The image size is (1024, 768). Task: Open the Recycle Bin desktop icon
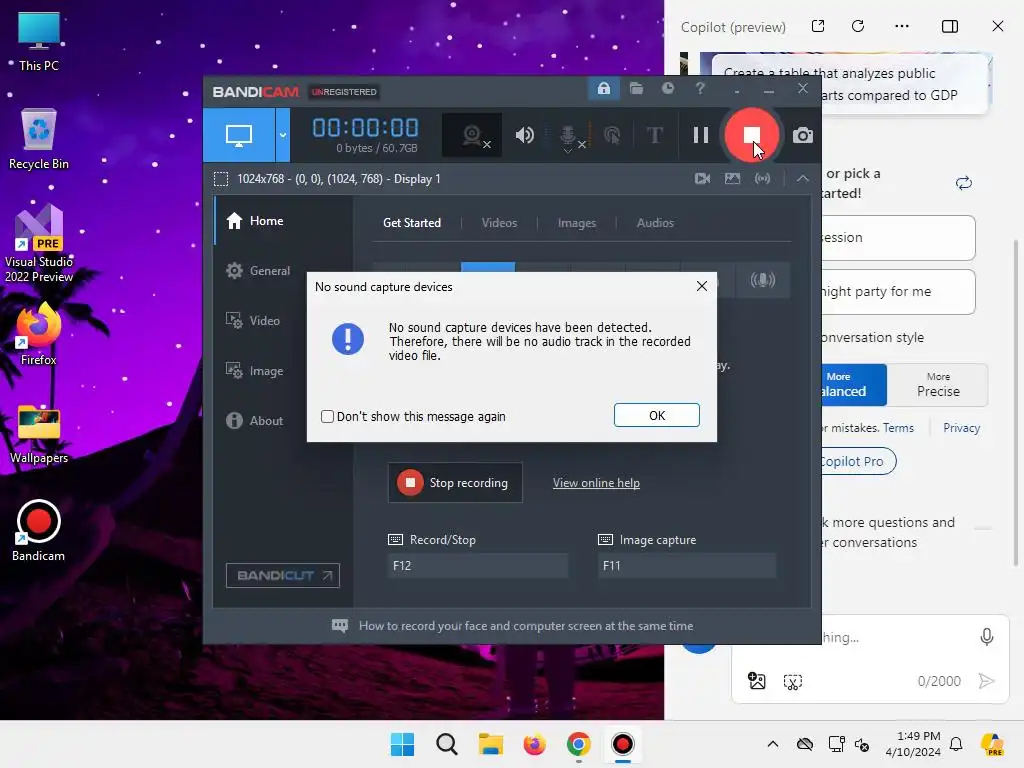pos(39,140)
